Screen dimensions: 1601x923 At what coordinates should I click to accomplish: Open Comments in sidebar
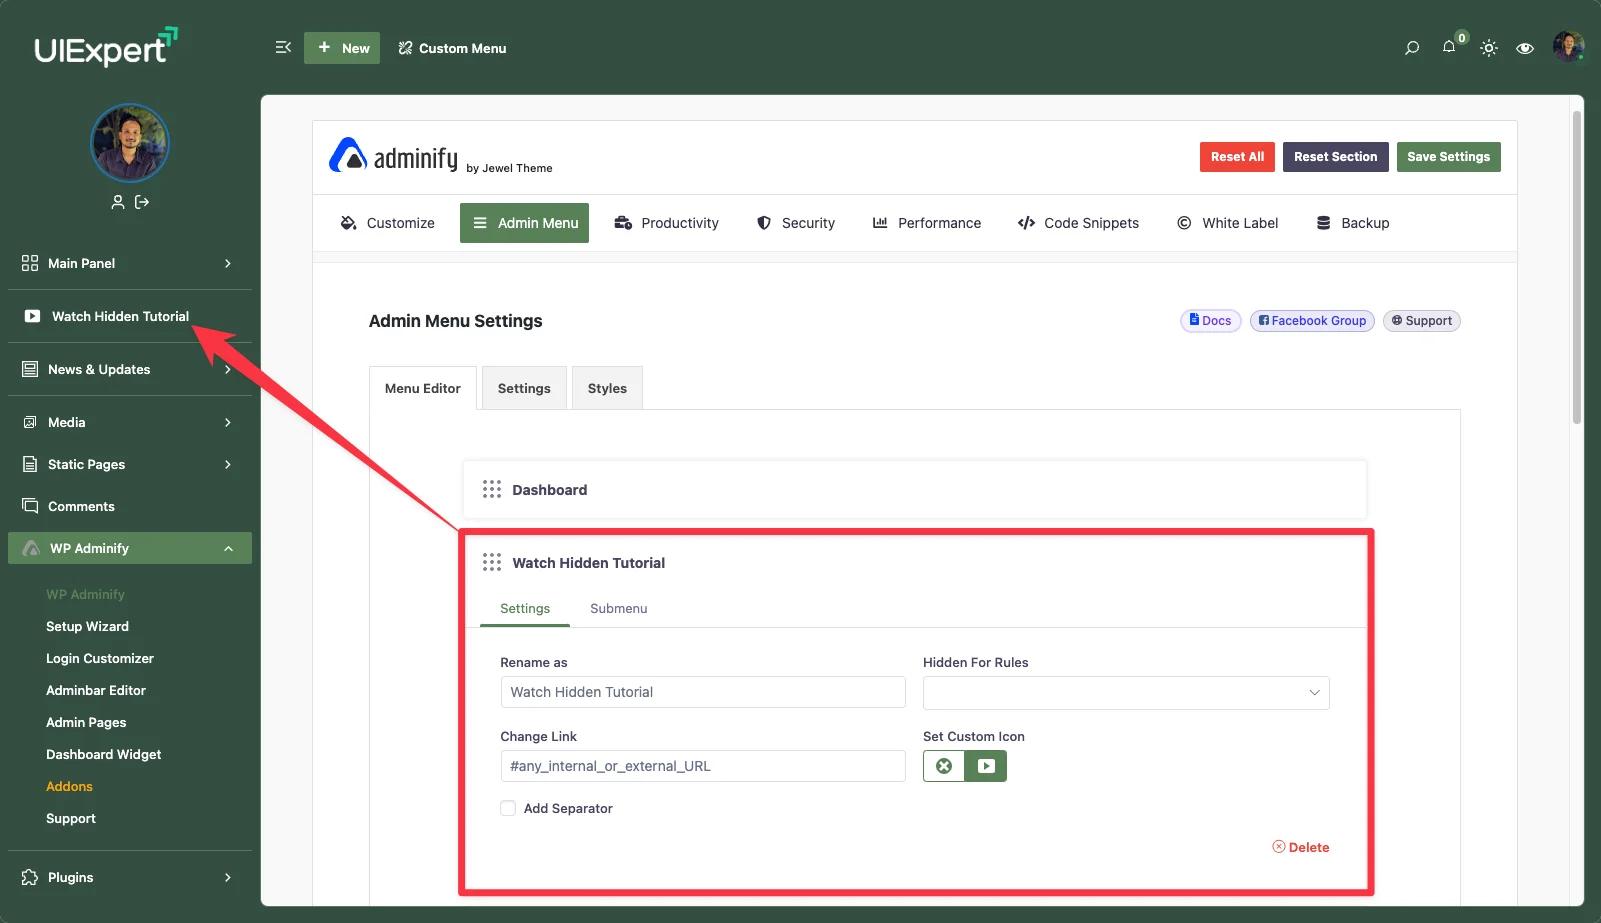tap(130, 506)
